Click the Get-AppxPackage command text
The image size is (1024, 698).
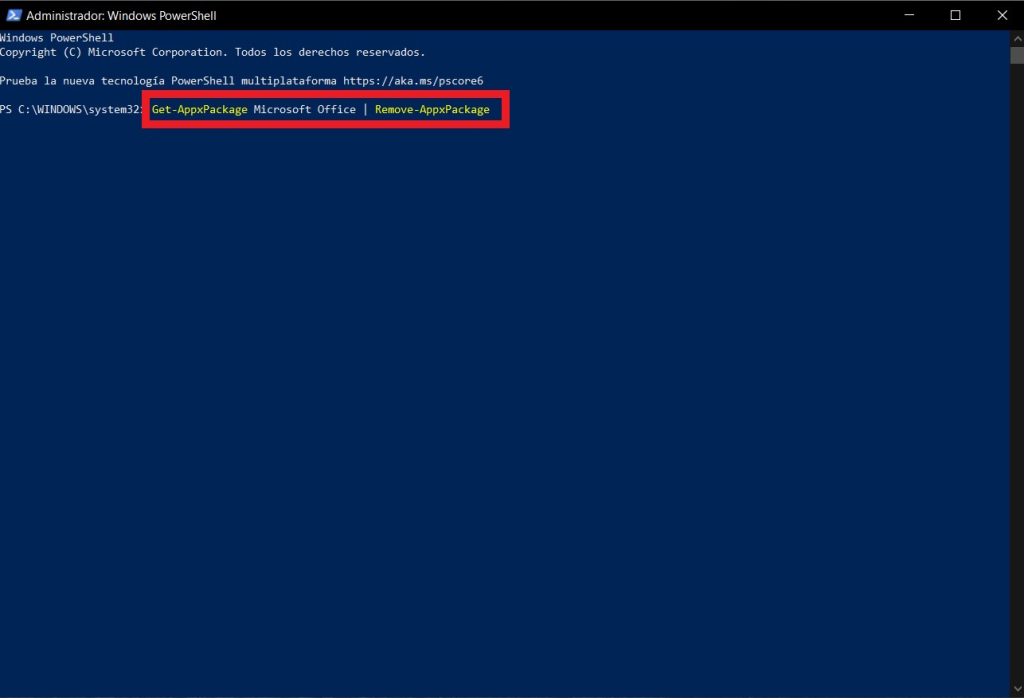[199, 109]
